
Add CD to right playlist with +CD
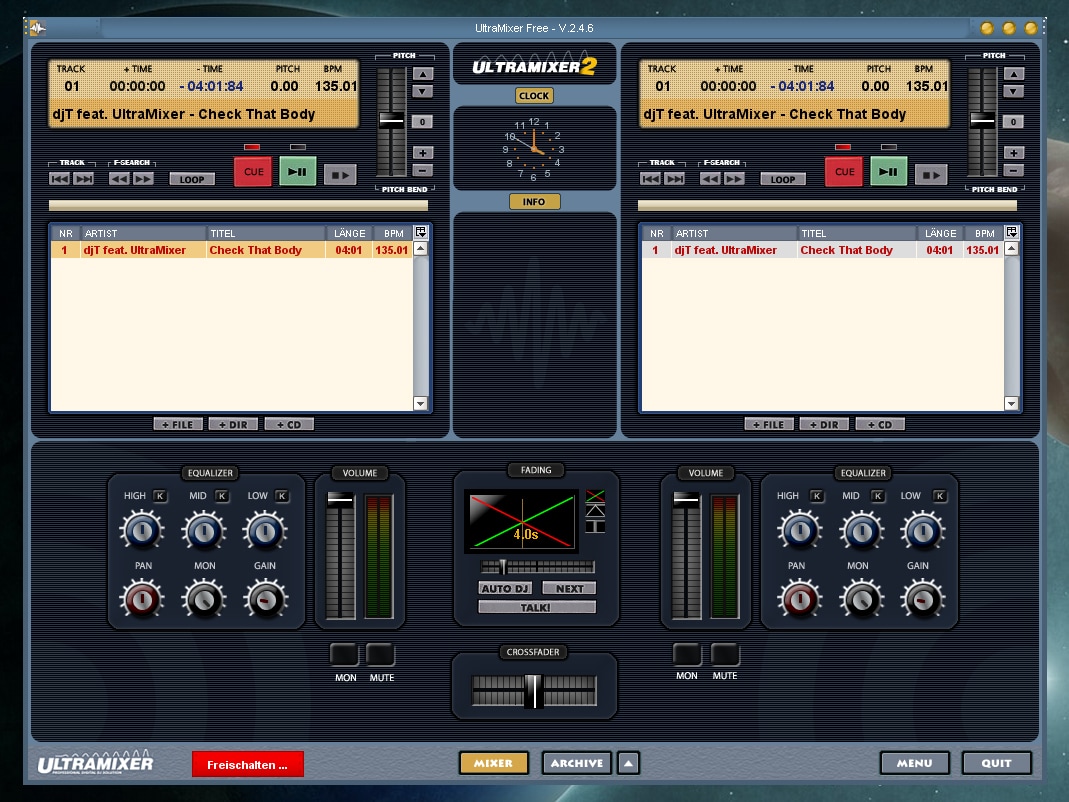tap(880, 424)
